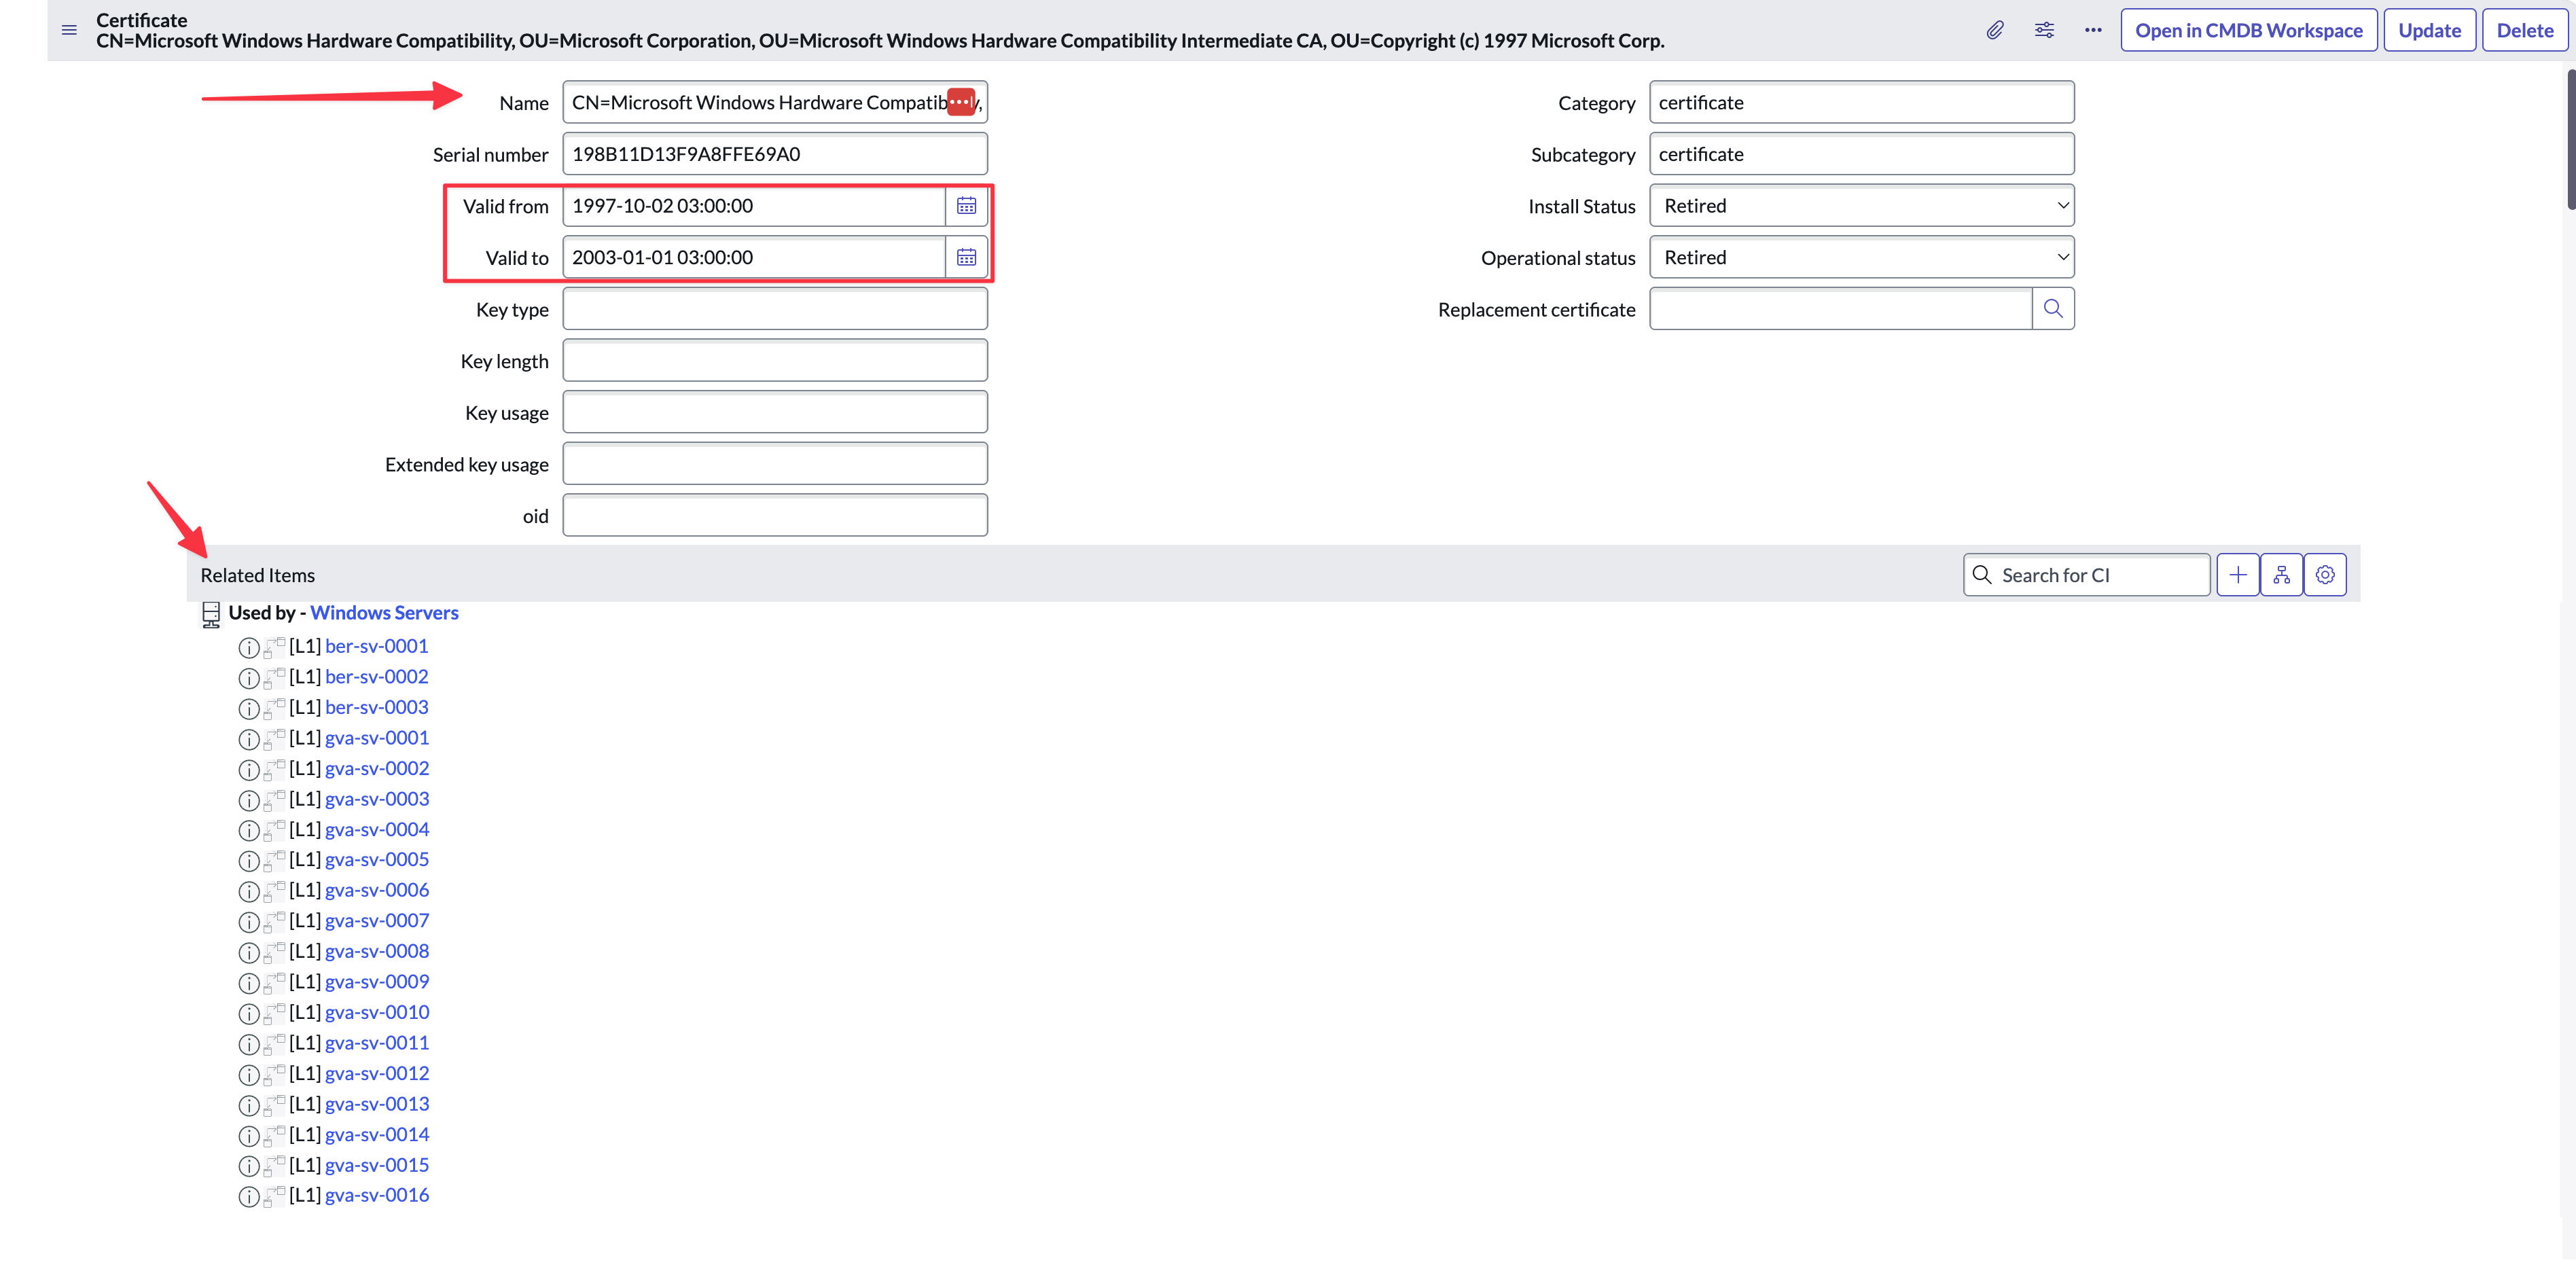The image size is (2576, 1273).
Task: Click the Category field
Action: tap(1861, 103)
